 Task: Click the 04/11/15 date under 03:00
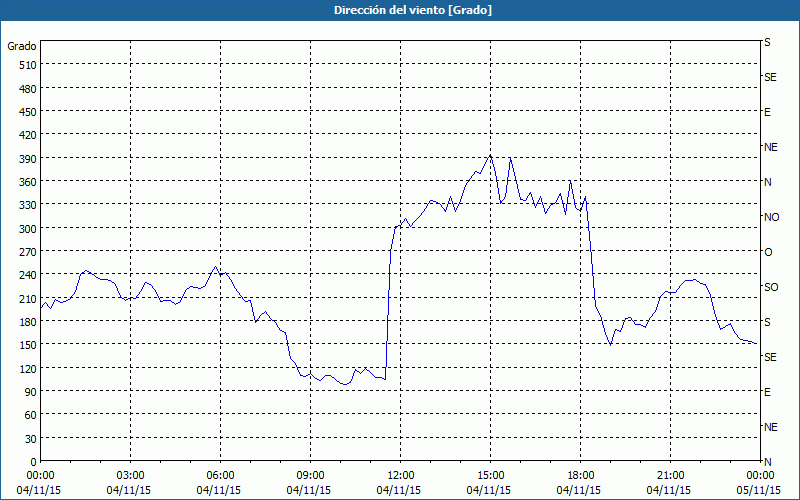click(x=129, y=490)
